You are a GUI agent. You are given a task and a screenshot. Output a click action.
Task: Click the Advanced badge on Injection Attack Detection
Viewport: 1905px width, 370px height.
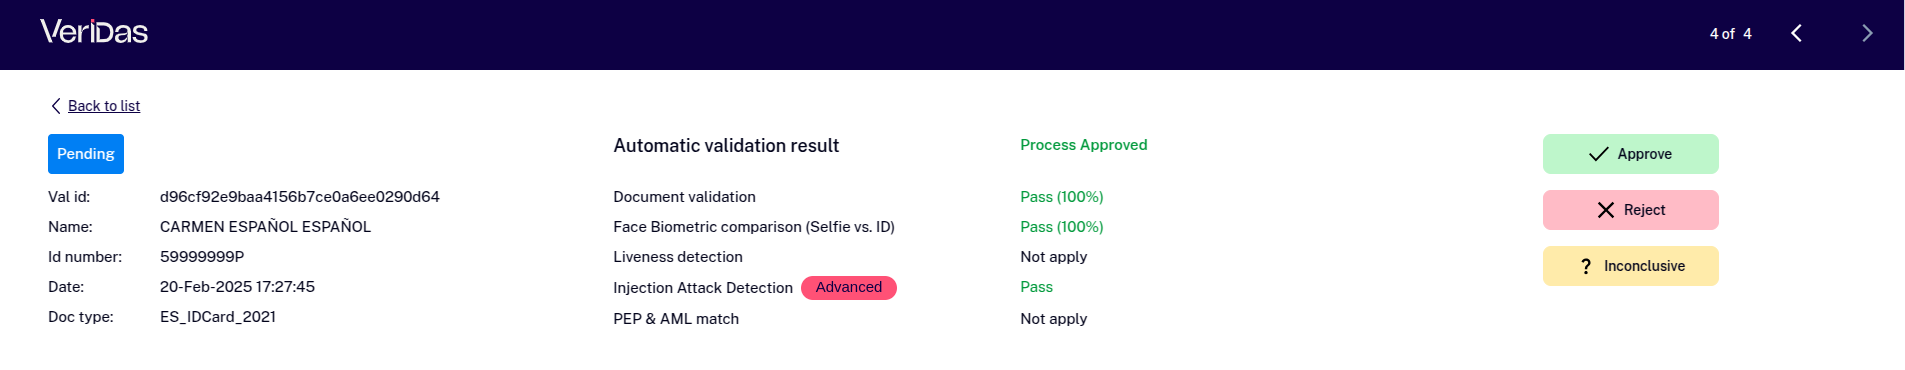point(849,288)
